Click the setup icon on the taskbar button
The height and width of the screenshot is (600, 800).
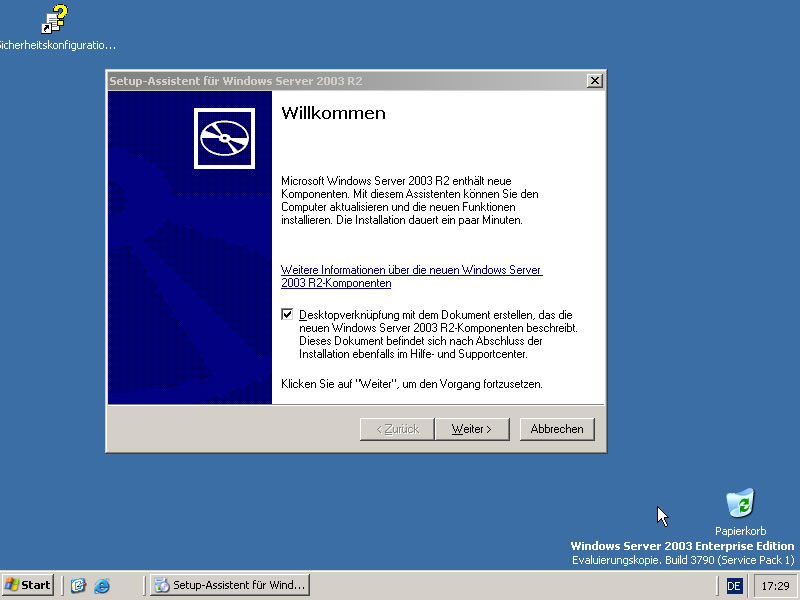click(162, 585)
